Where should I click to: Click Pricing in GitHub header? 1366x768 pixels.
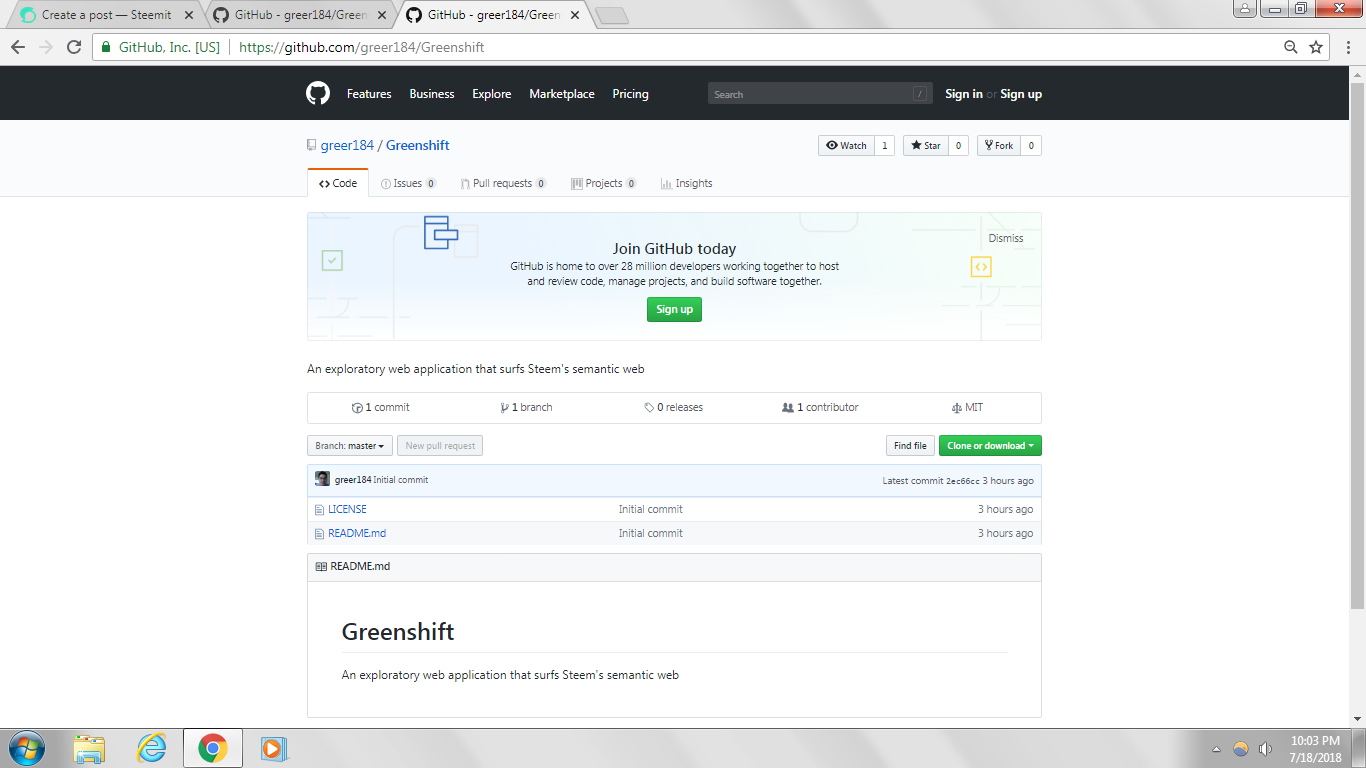(630, 94)
